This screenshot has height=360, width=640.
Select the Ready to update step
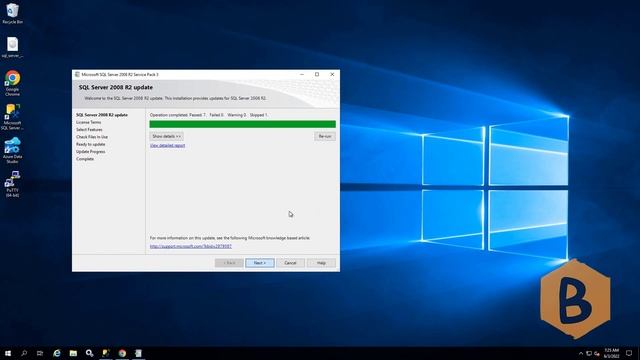(91, 144)
